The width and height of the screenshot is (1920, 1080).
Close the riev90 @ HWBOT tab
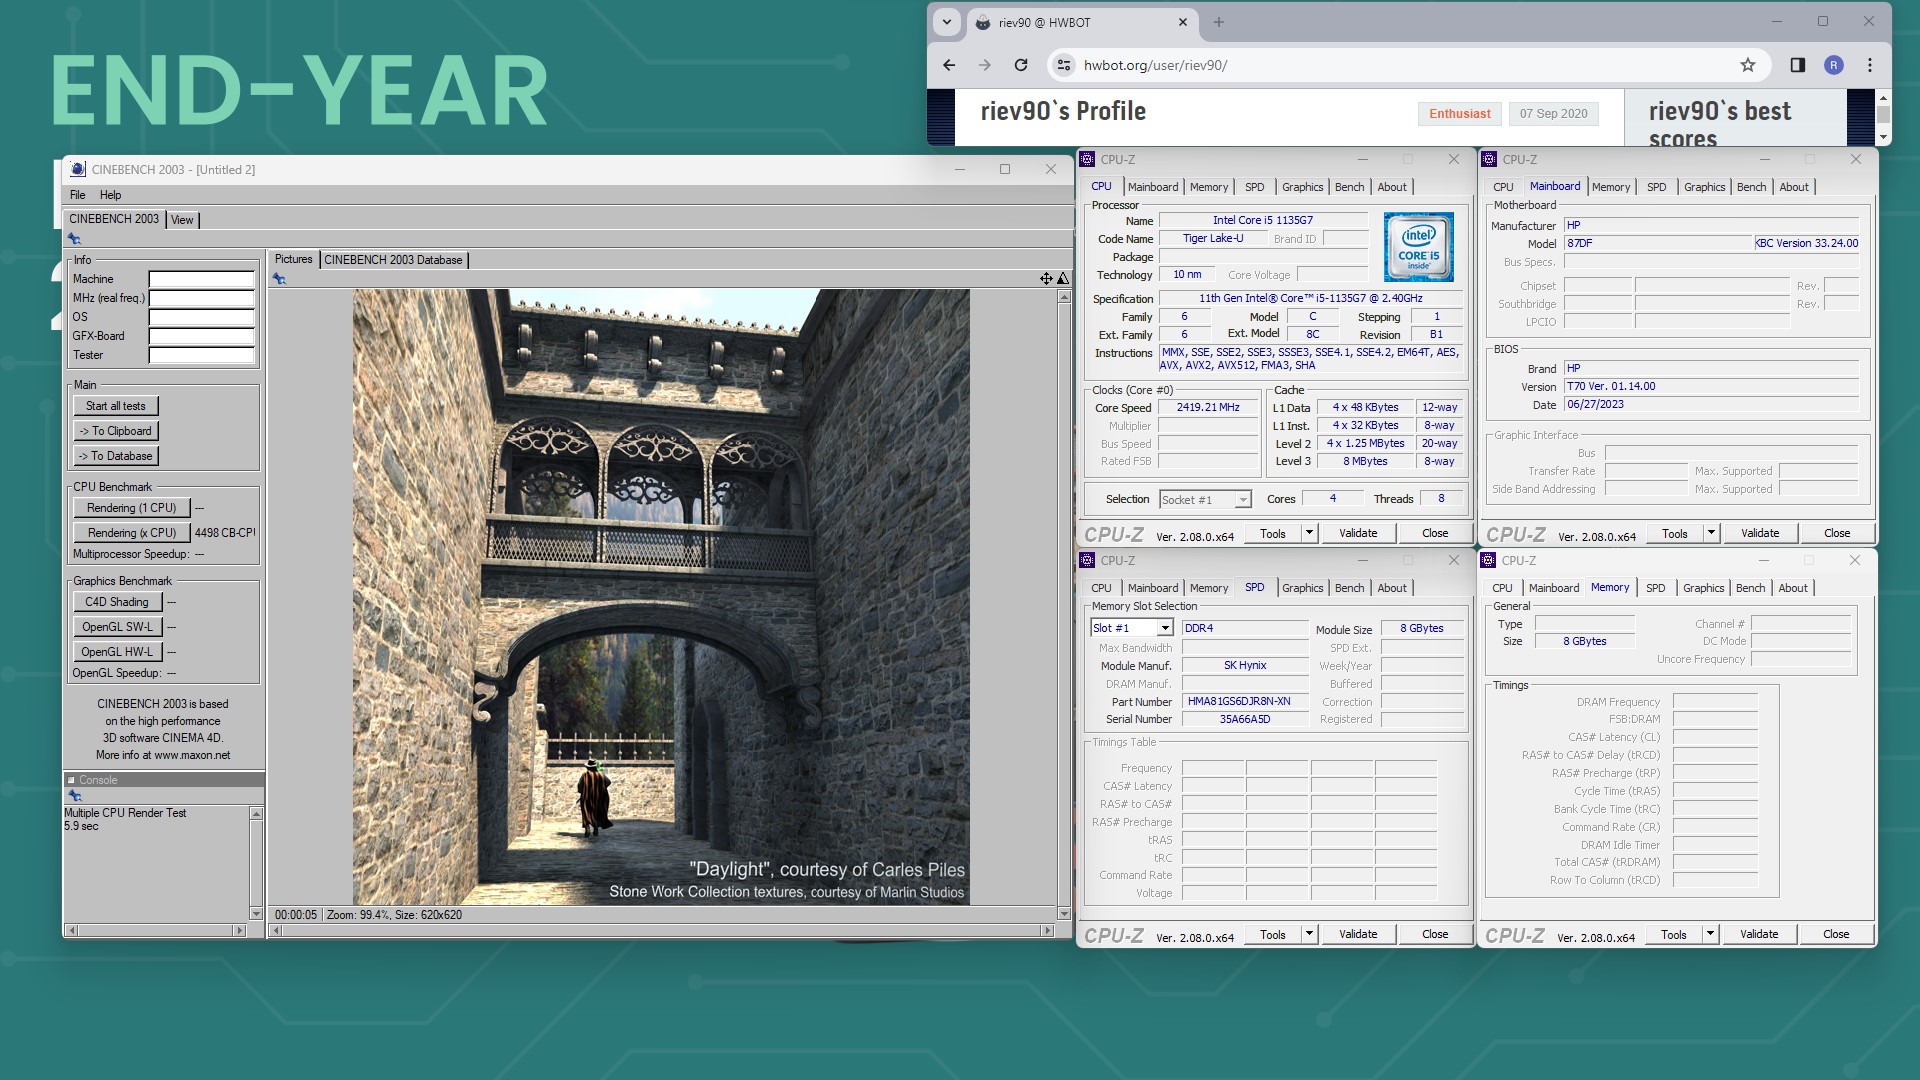(x=1183, y=22)
